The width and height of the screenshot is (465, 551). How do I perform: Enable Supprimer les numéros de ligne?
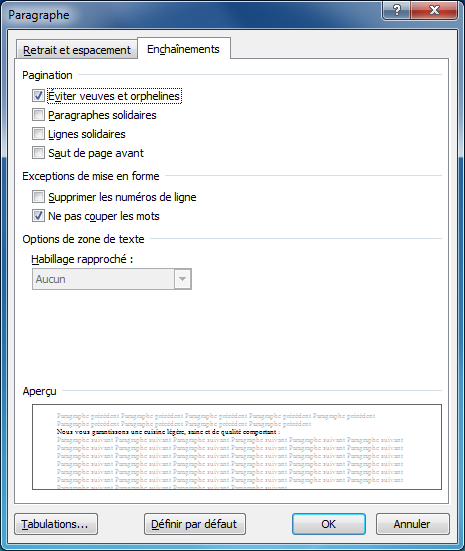[x=38, y=196]
